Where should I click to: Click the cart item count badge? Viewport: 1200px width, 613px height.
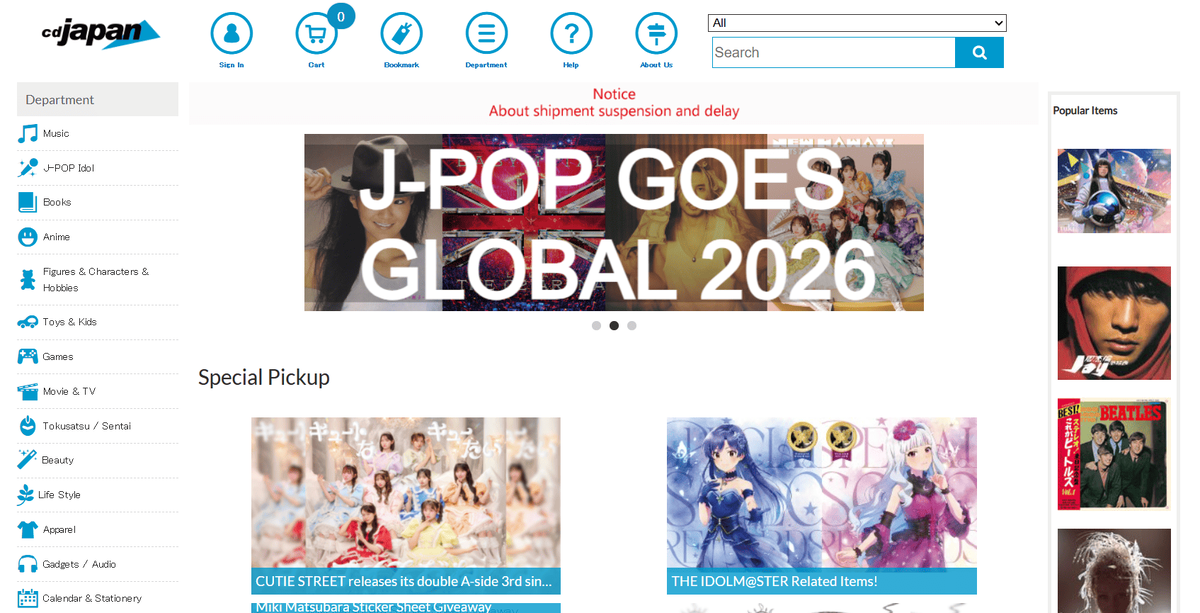(341, 16)
